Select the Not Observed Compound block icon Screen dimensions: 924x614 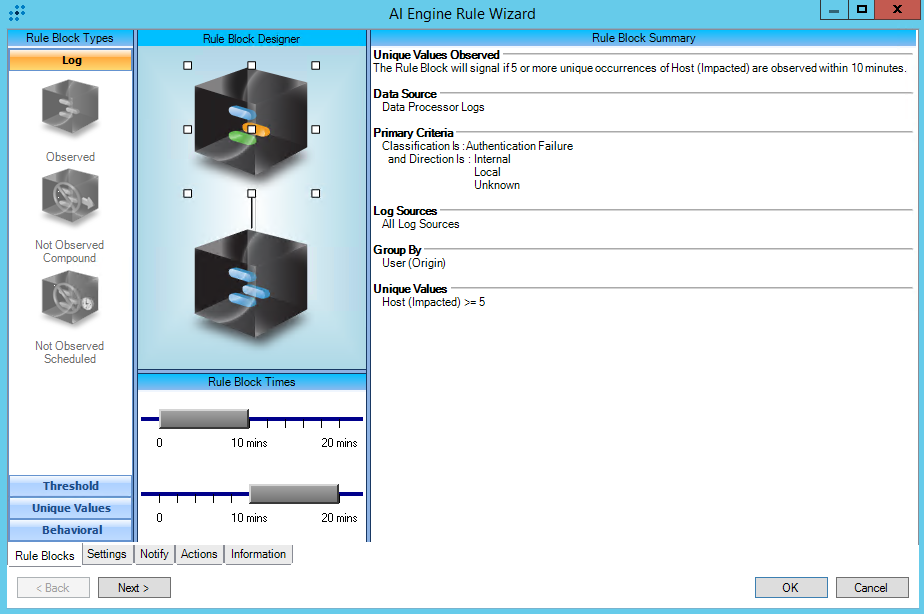click(70, 197)
